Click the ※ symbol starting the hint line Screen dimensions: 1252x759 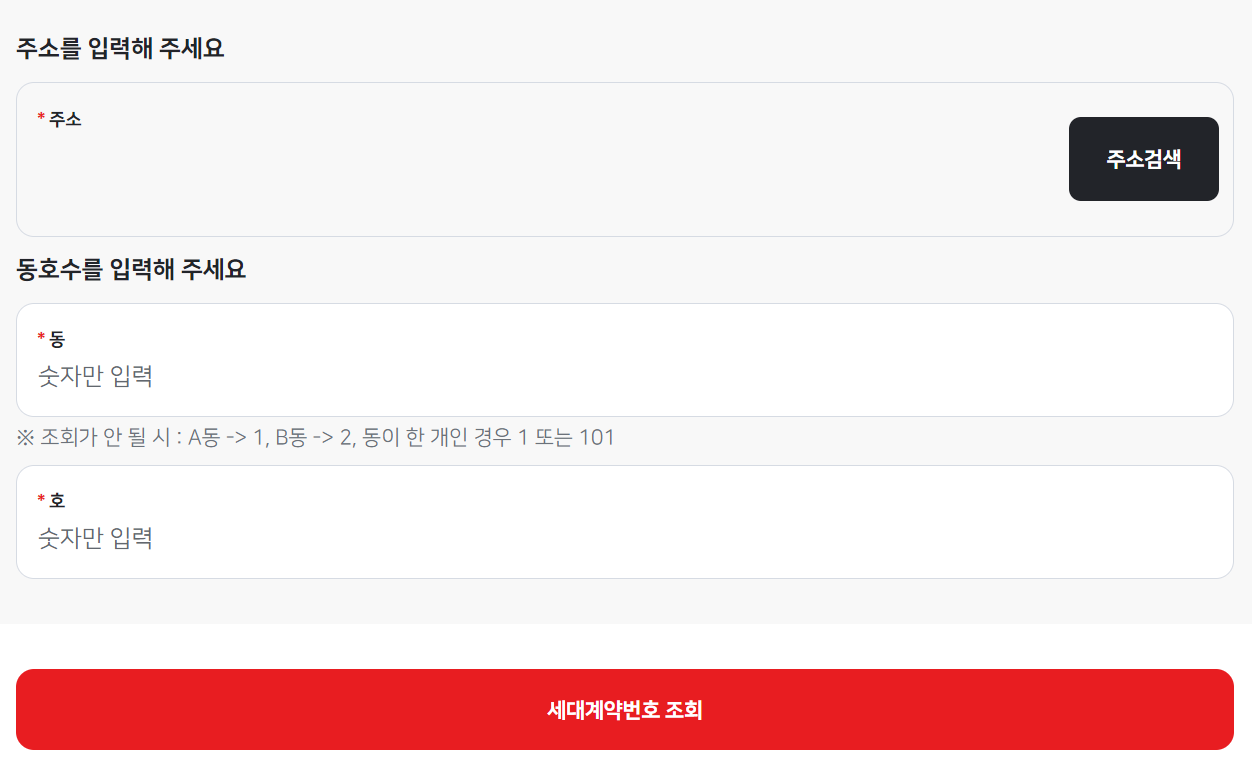[26, 437]
